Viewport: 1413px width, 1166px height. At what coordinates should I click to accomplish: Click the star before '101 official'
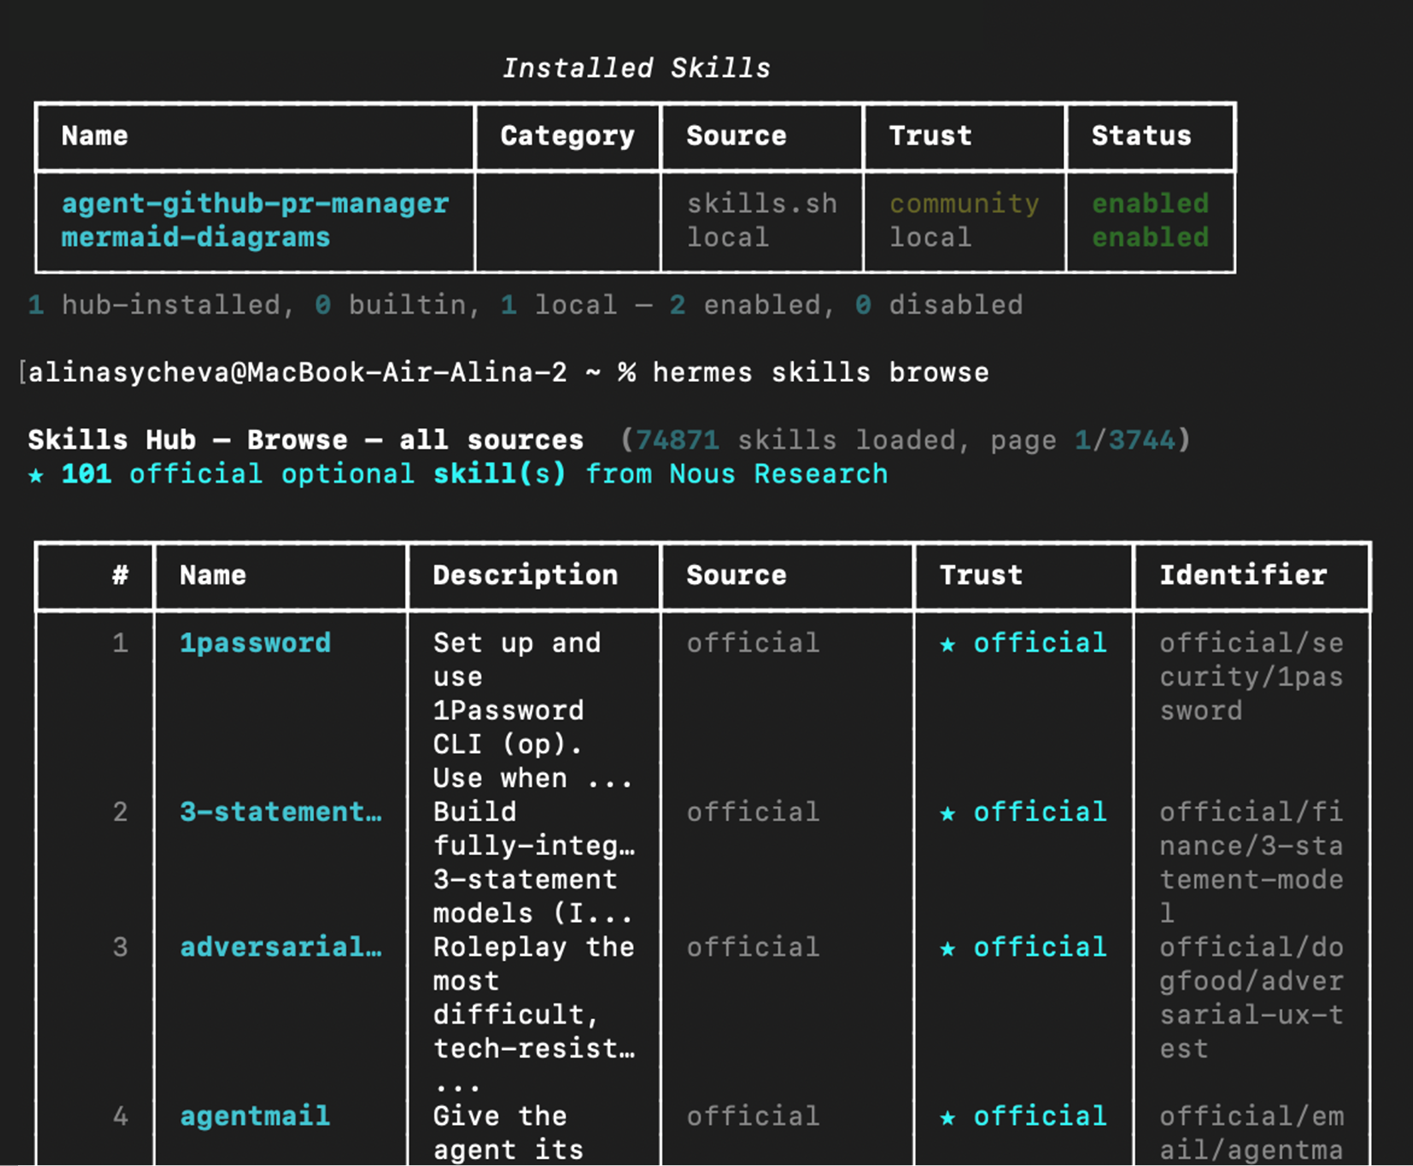click(36, 474)
